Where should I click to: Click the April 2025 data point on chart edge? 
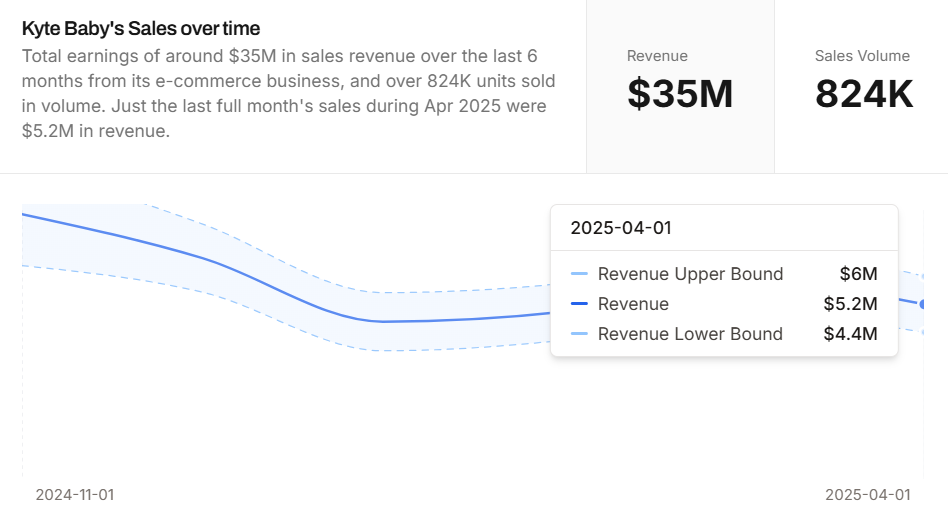click(x=922, y=304)
